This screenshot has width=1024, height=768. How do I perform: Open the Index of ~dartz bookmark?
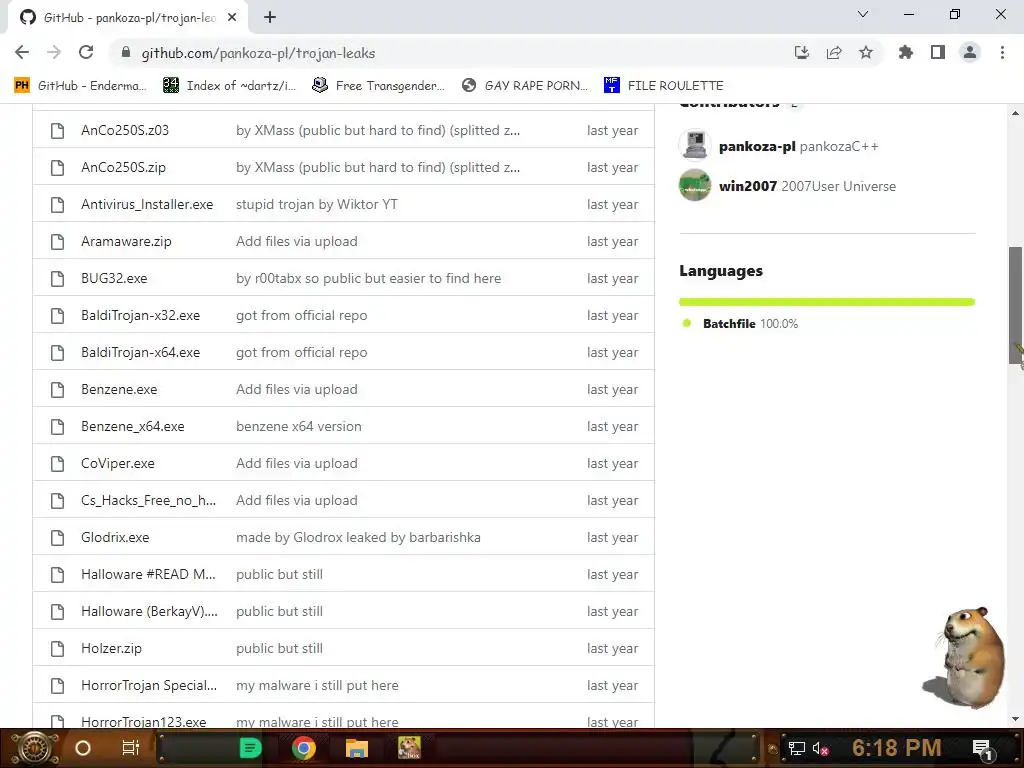pos(229,86)
